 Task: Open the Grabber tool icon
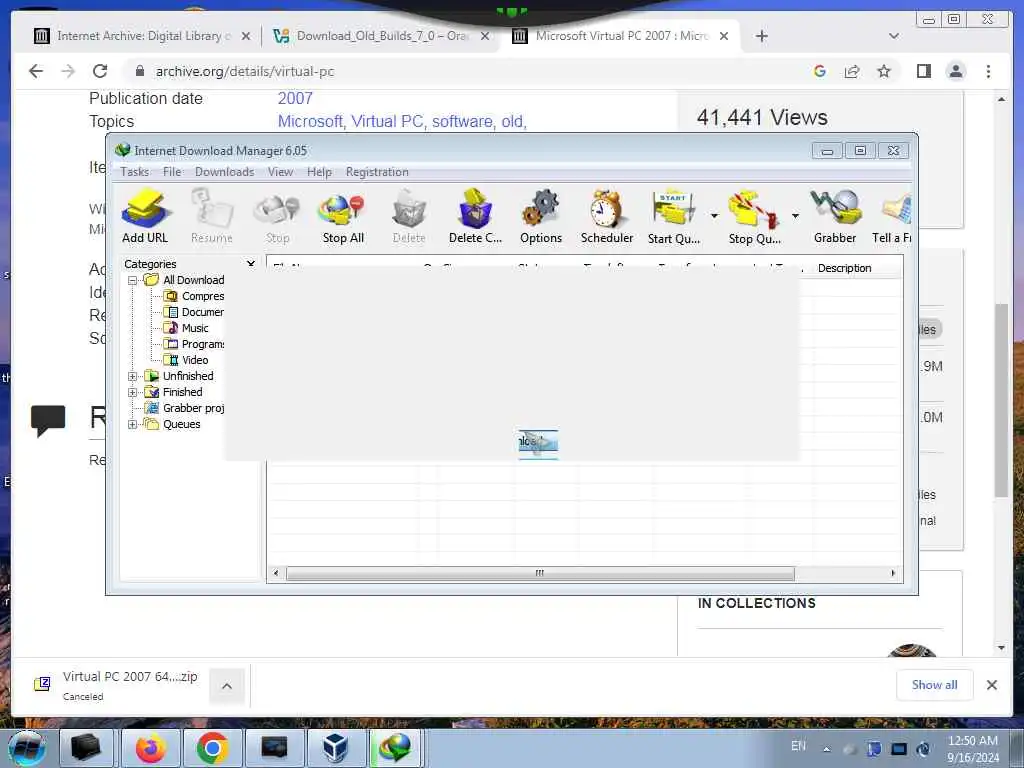[x=835, y=216]
